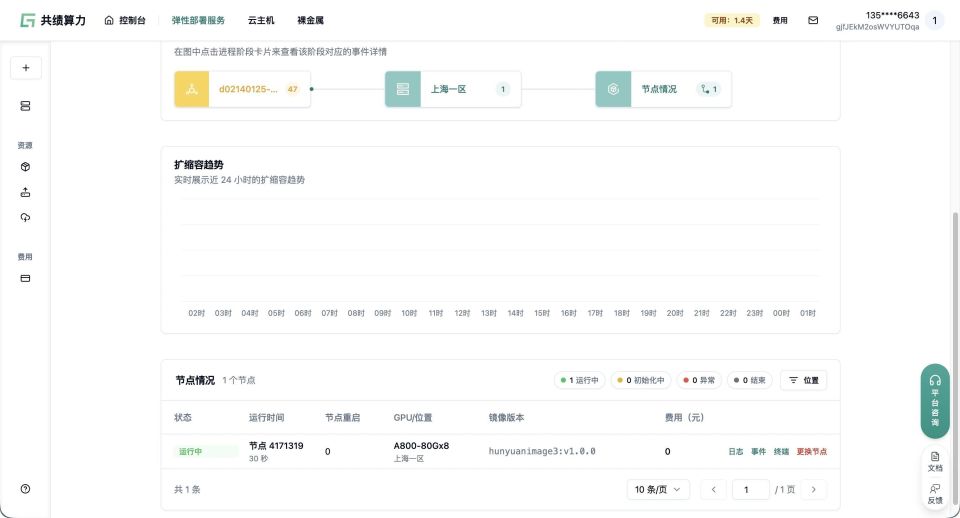
Task: Switch to 弹性部署服务 tab
Action: click(x=198, y=20)
